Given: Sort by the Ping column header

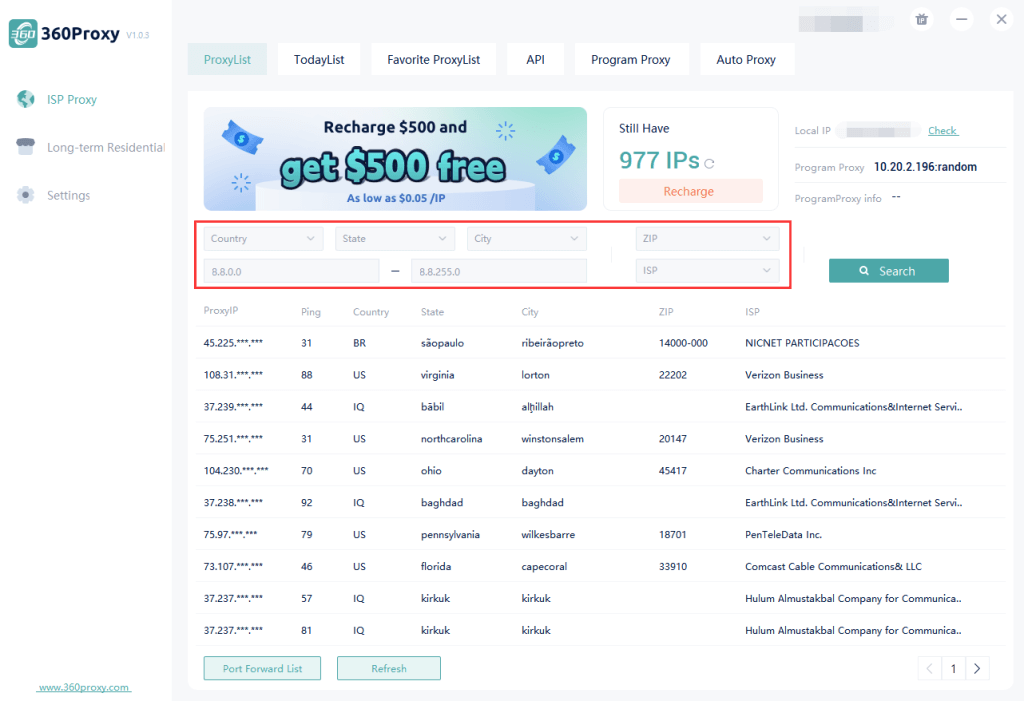Looking at the screenshot, I should point(311,312).
